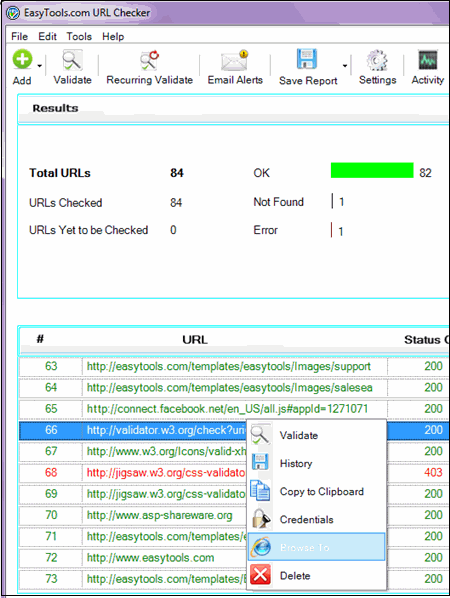
Task: Open the Help menu
Action: (x=113, y=37)
